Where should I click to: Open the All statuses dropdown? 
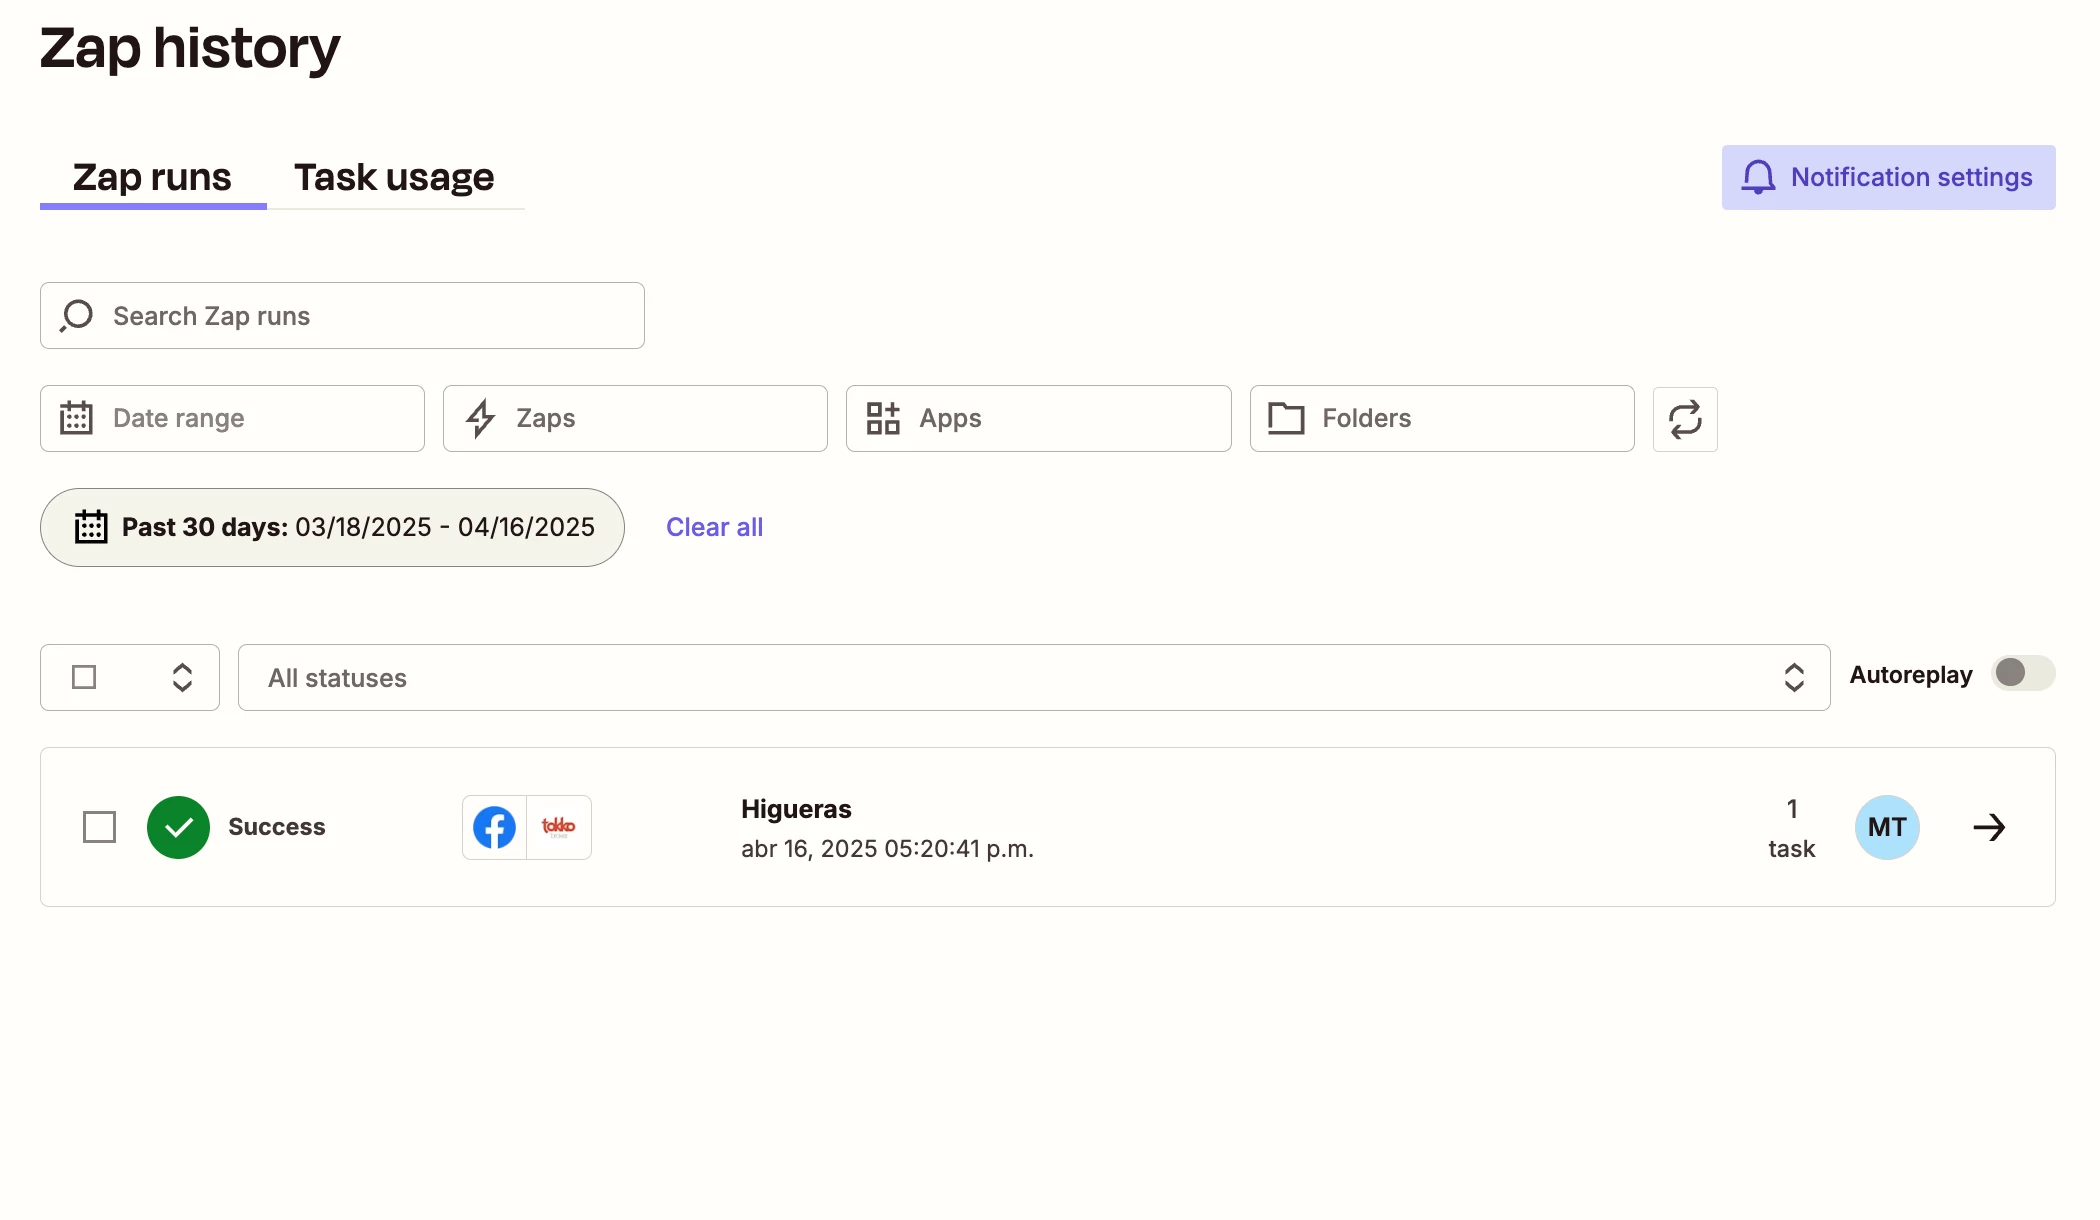[x=1033, y=677]
